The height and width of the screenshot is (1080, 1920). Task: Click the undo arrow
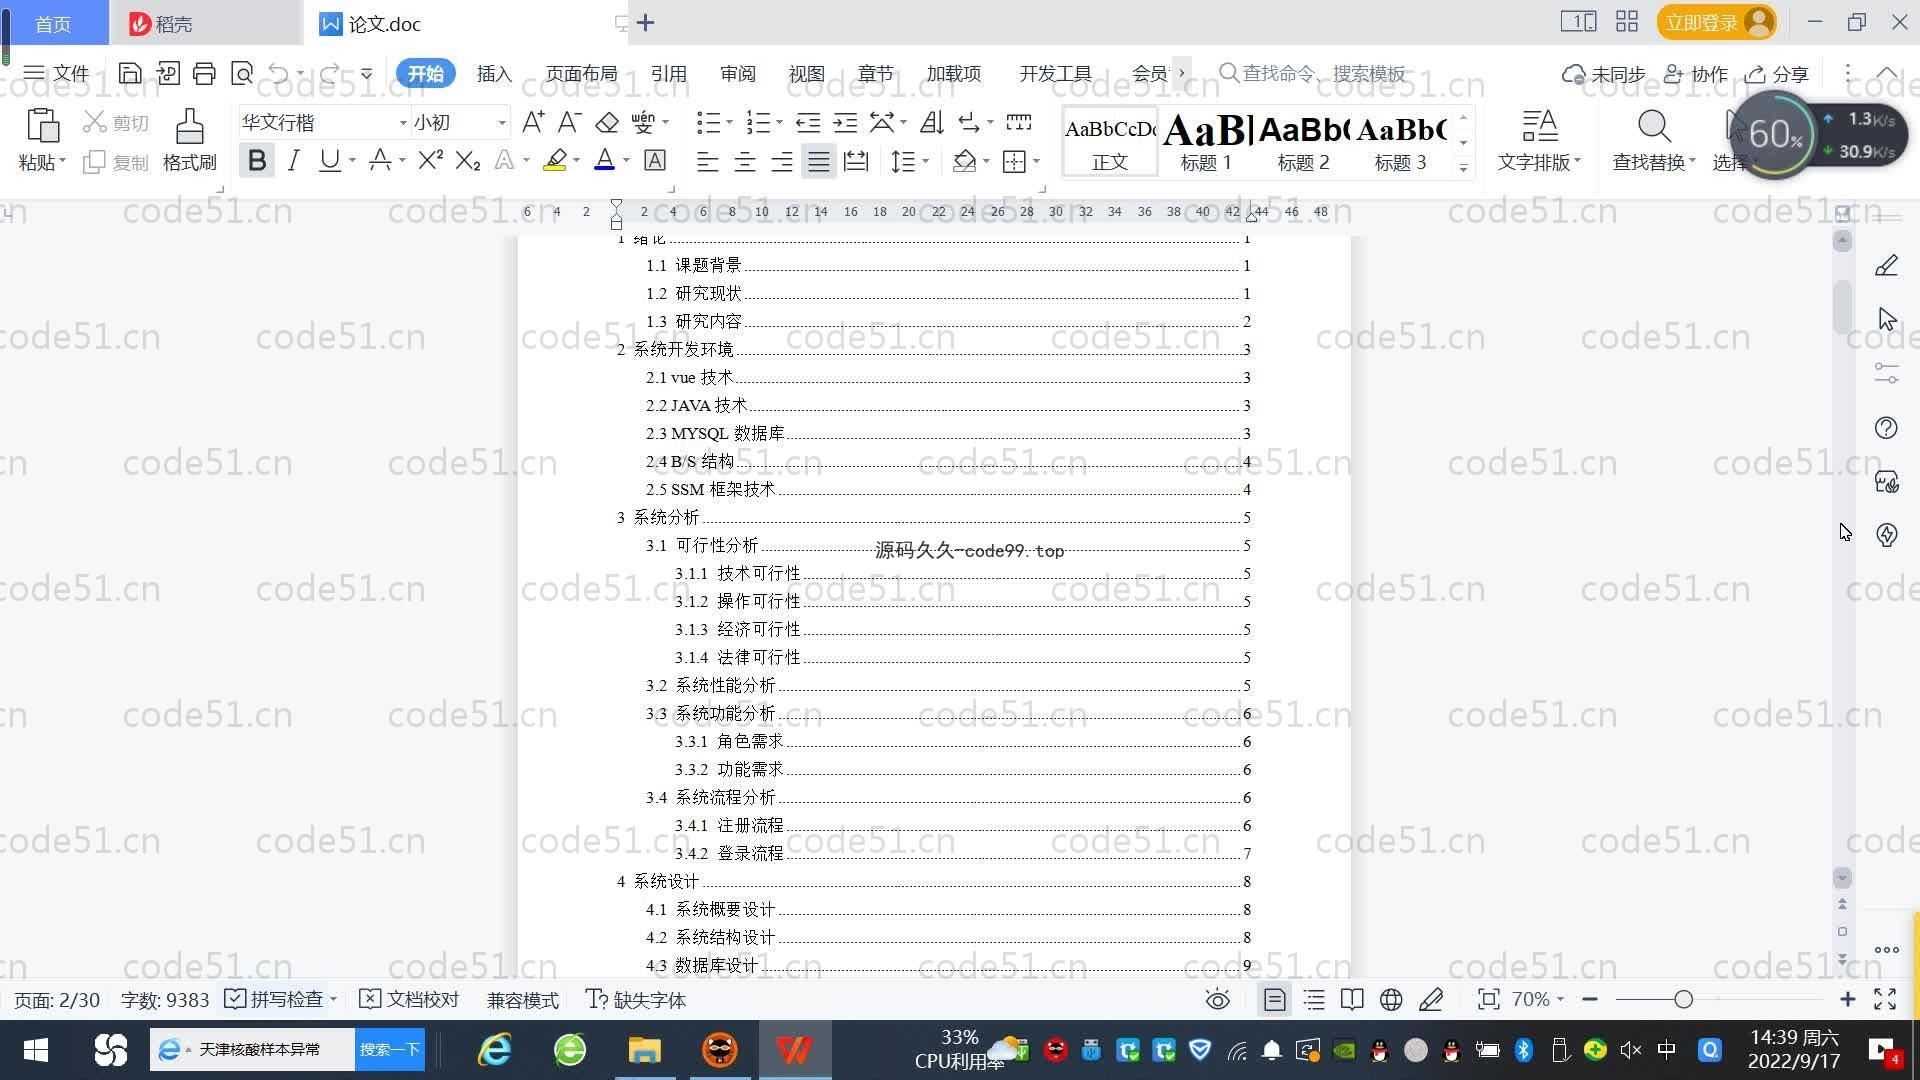[279, 73]
